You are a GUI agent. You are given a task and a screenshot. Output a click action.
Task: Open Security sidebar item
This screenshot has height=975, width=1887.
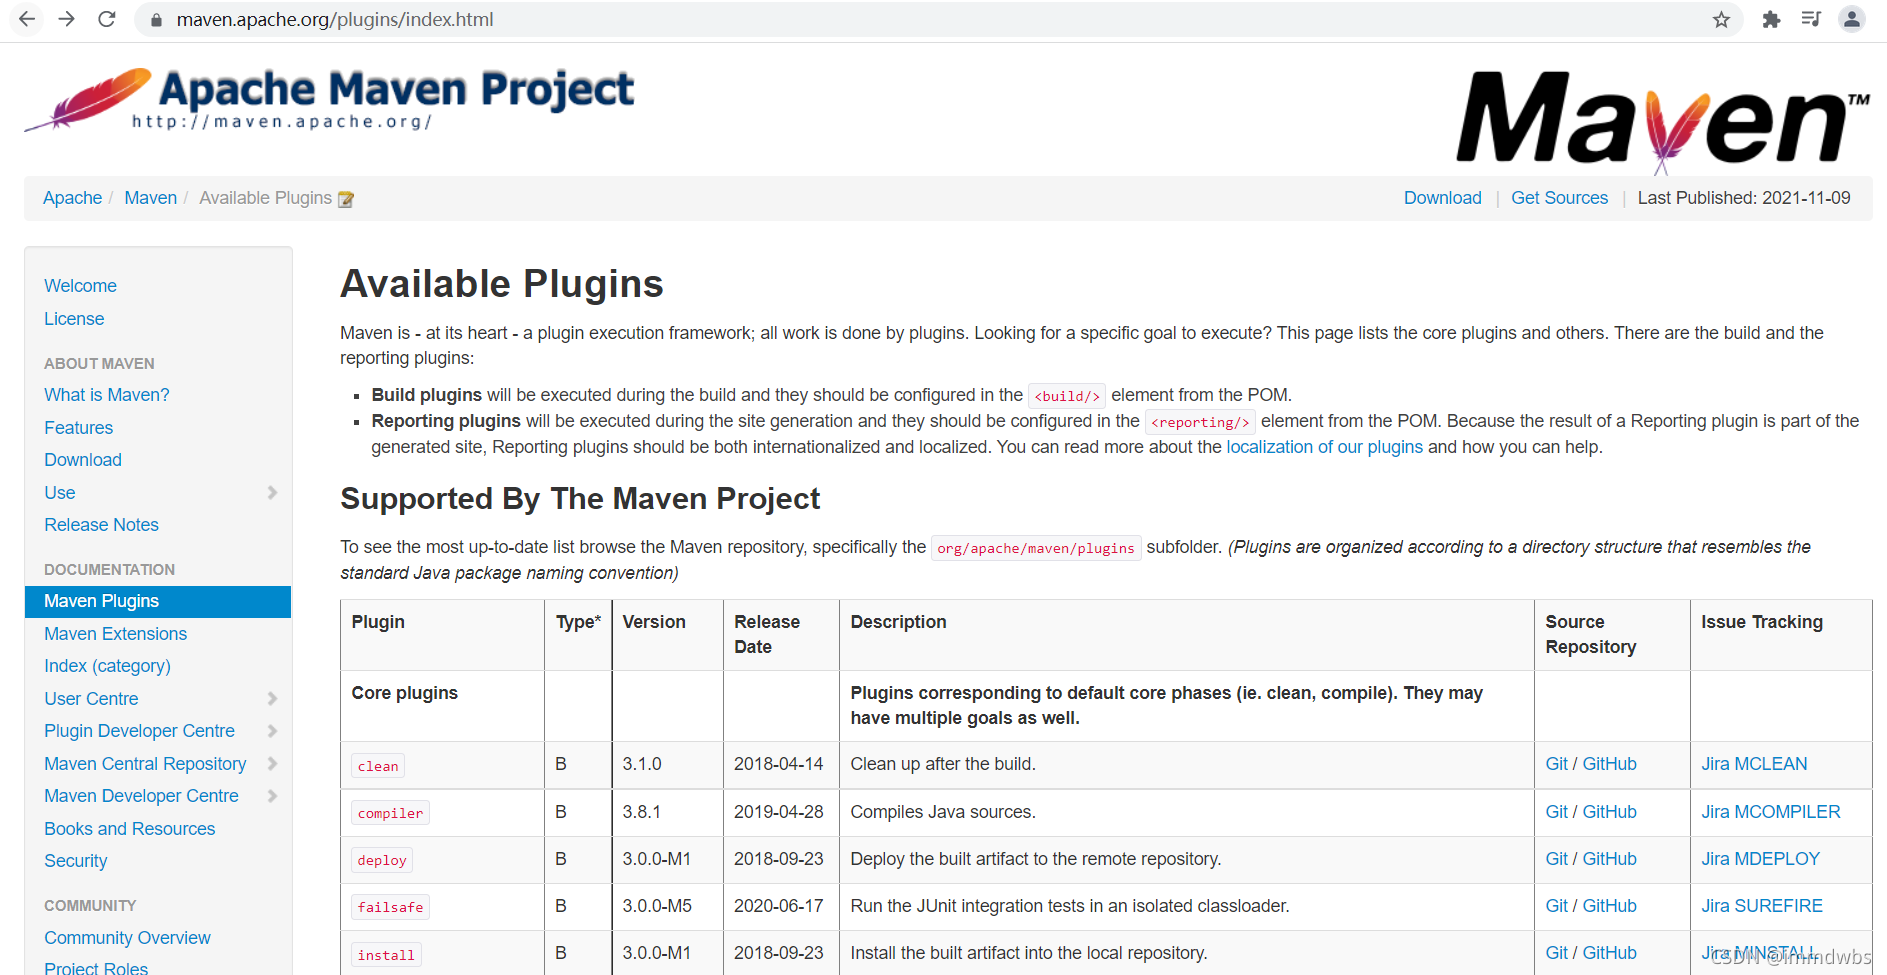click(x=75, y=861)
